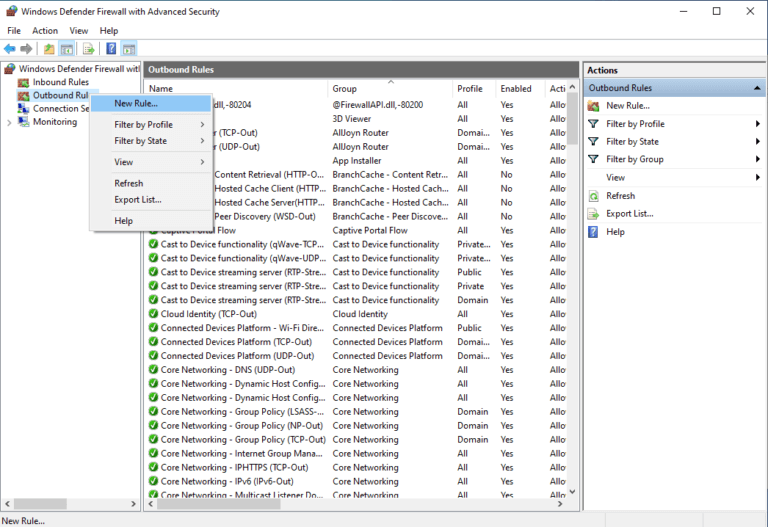Click the app icon in the title bar
The image size is (768, 527).
[11, 11]
